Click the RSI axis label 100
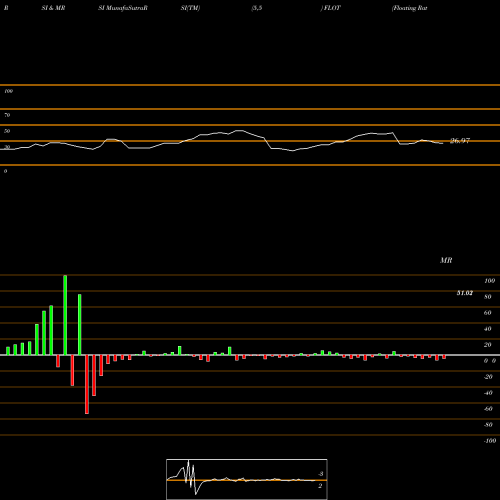This screenshot has height=500, width=500. click(x=9, y=91)
